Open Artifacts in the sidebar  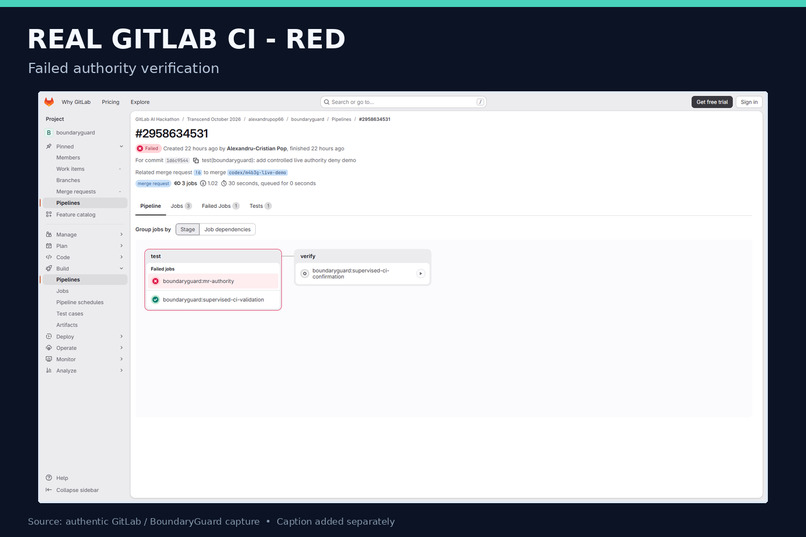[x=67, y=325]
